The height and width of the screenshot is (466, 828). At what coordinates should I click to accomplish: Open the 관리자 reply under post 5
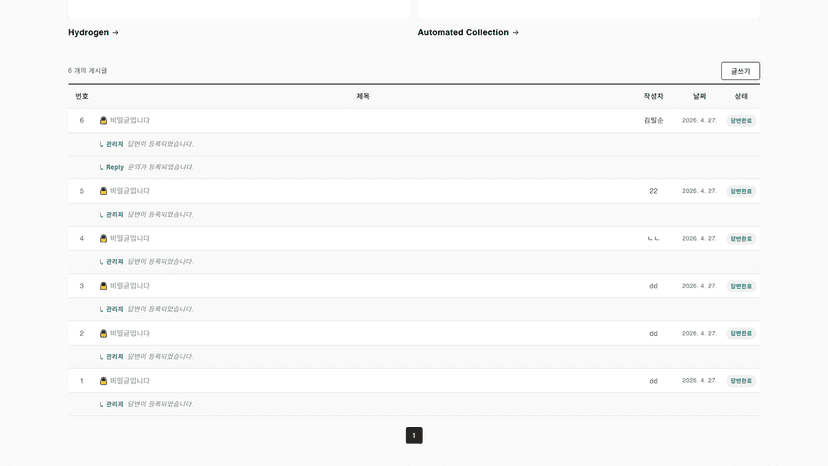(414, 215)
